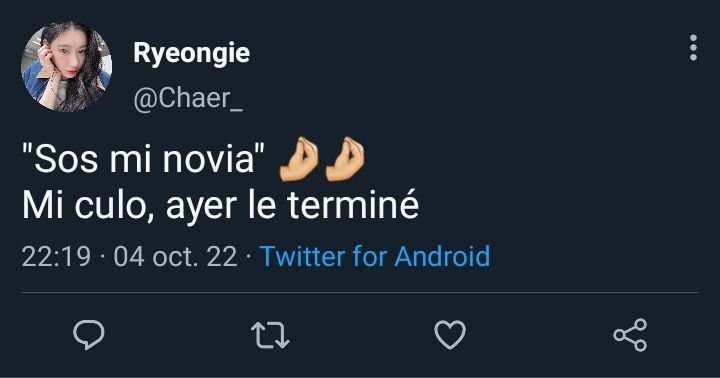Click the word "culo" in the tweet
This screenshot has height=378, width=720.
point(114,206)
